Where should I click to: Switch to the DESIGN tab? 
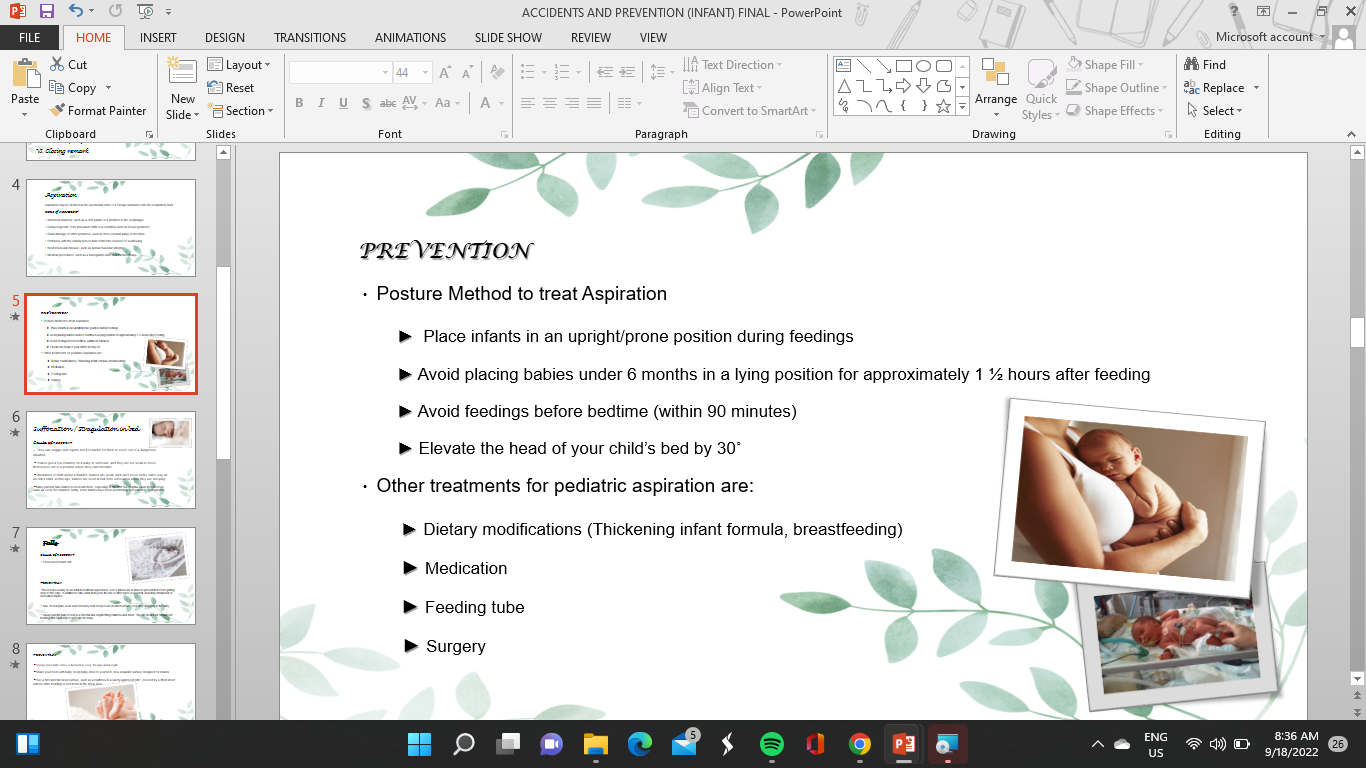(x=225, y=38)
